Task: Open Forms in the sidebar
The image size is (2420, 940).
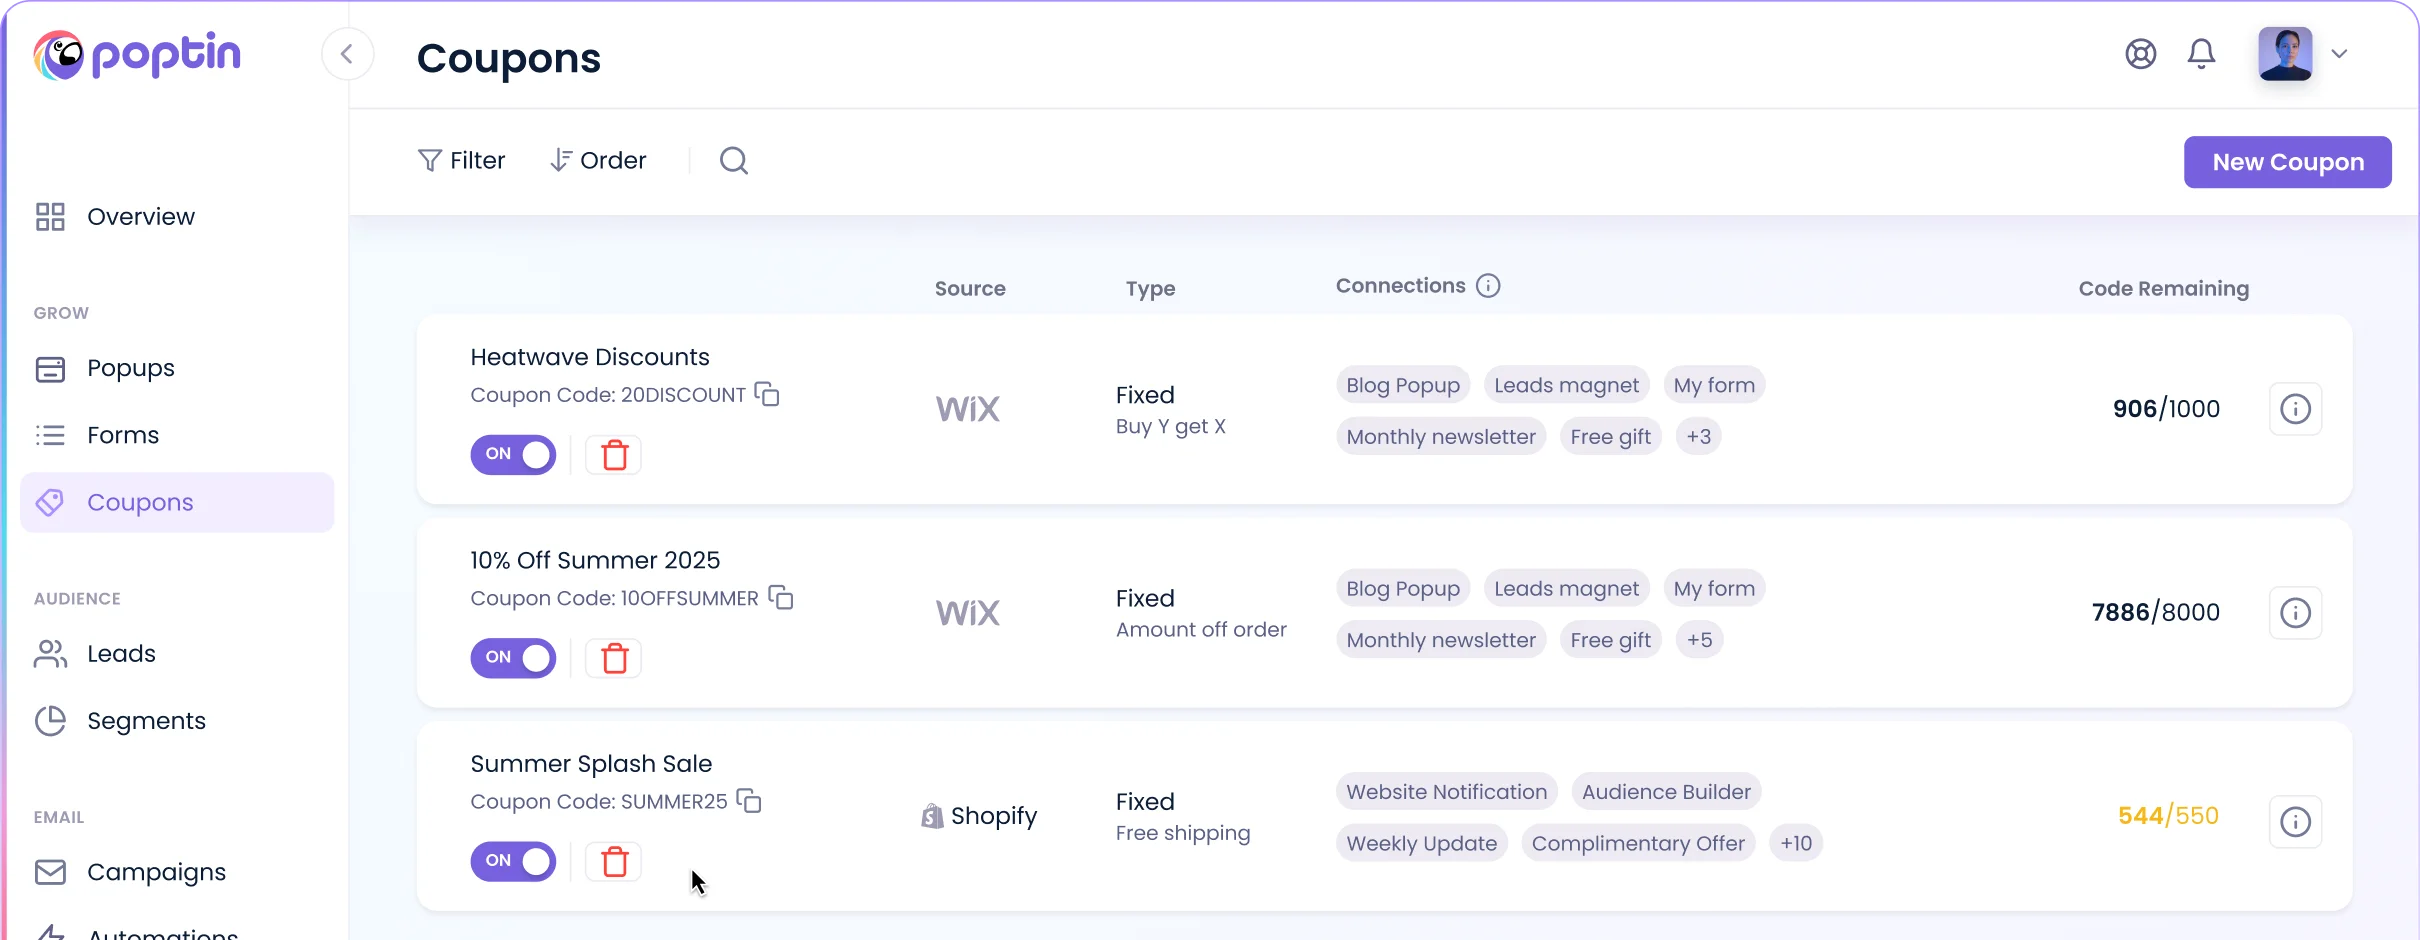Action: coord(177,436)
